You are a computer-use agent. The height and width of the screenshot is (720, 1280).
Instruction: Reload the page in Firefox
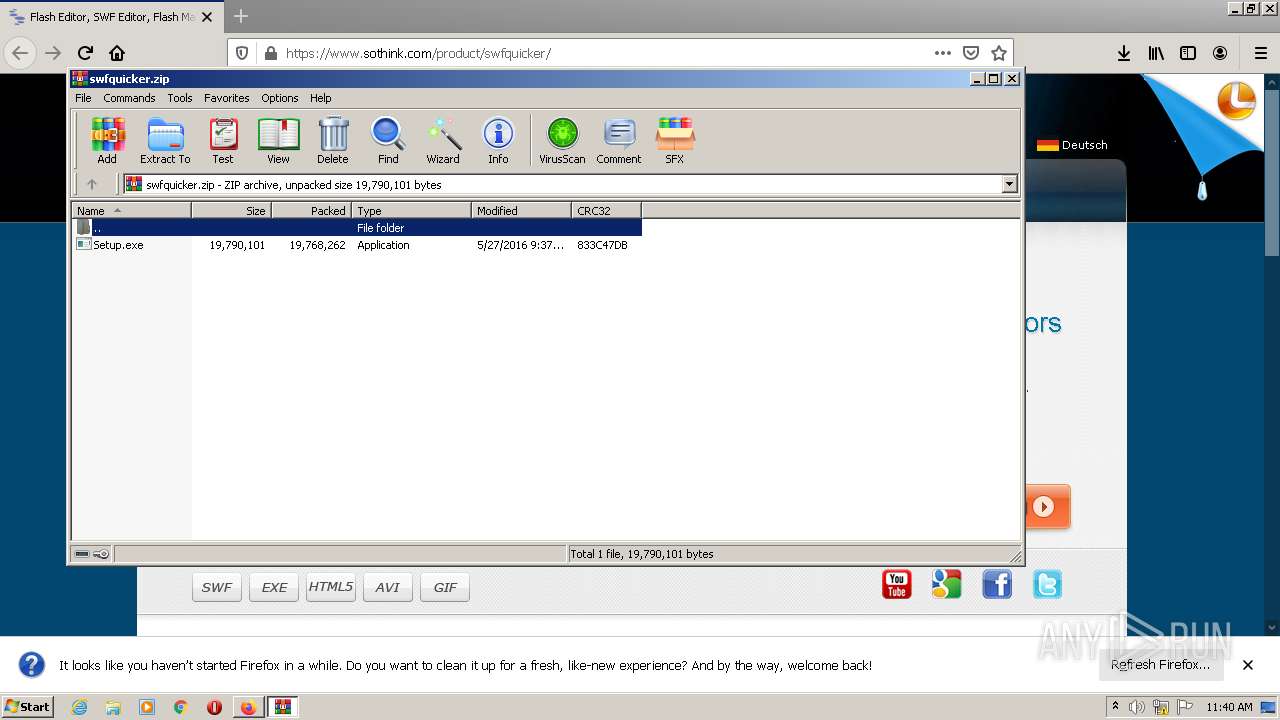(85, 53)
